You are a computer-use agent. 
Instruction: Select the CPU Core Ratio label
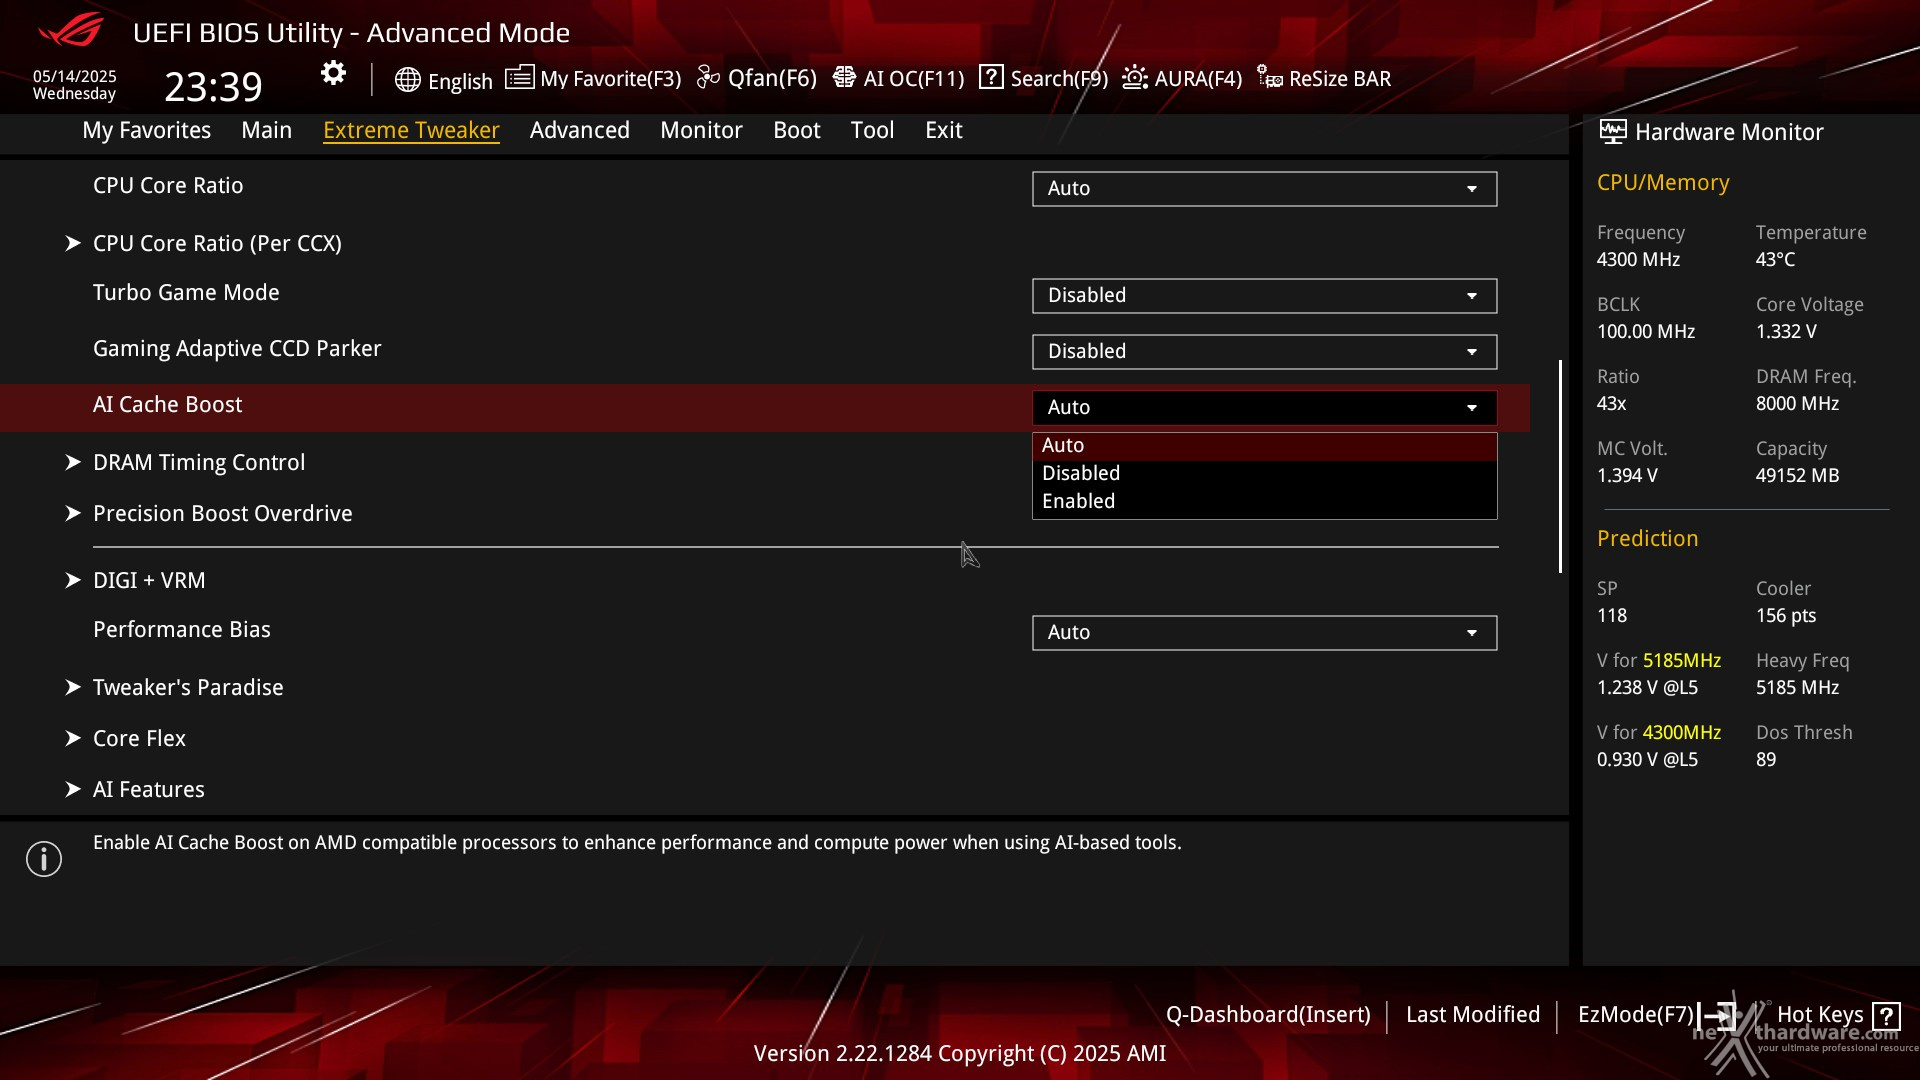168,186
